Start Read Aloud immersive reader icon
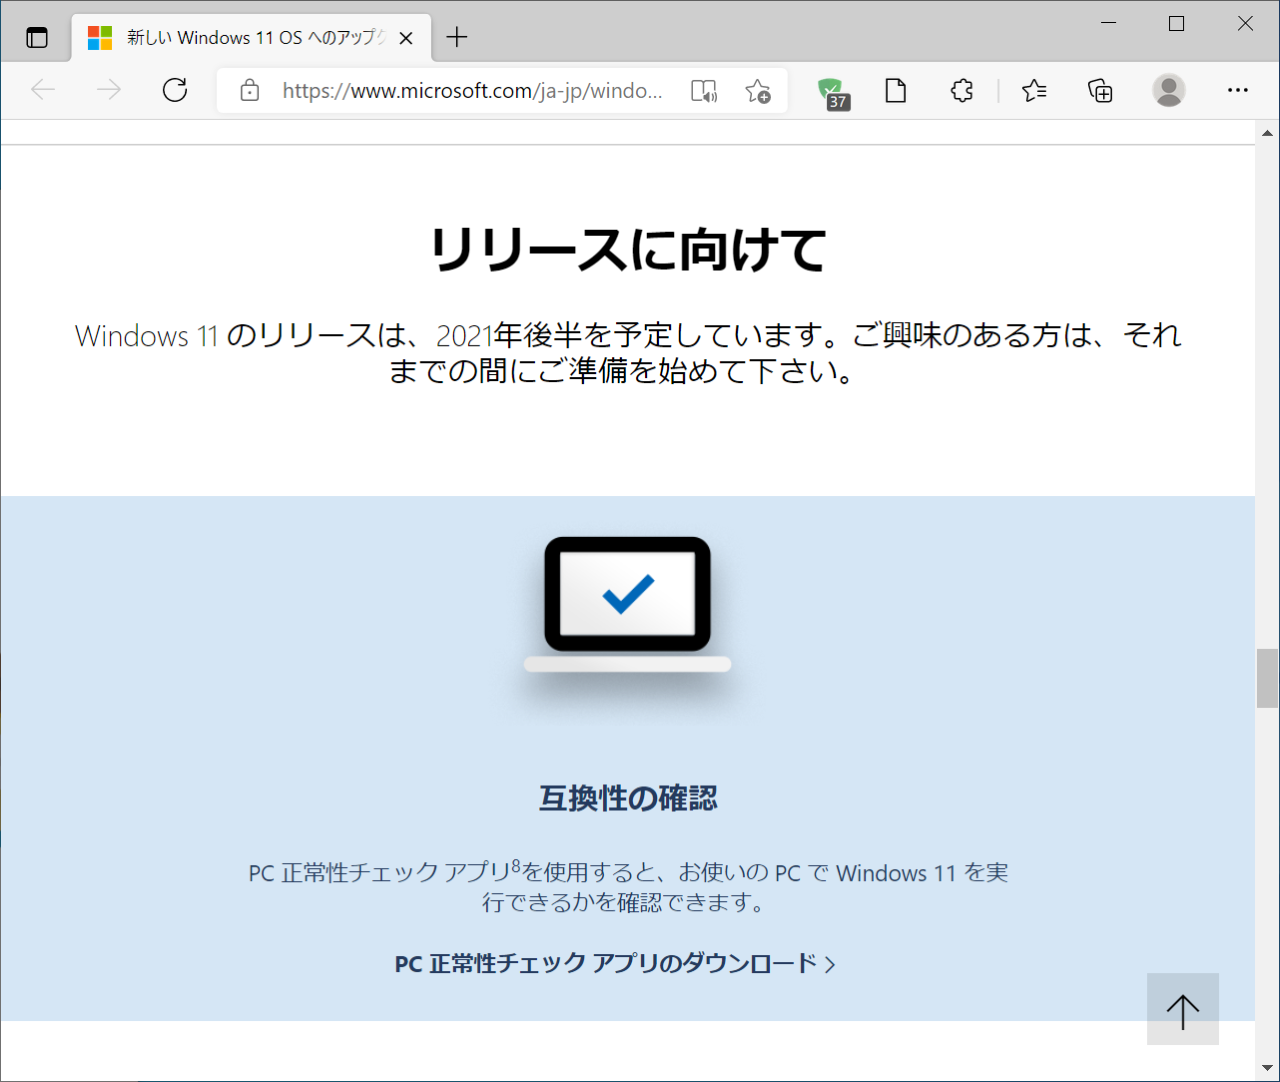 click(x=704, y=91)
